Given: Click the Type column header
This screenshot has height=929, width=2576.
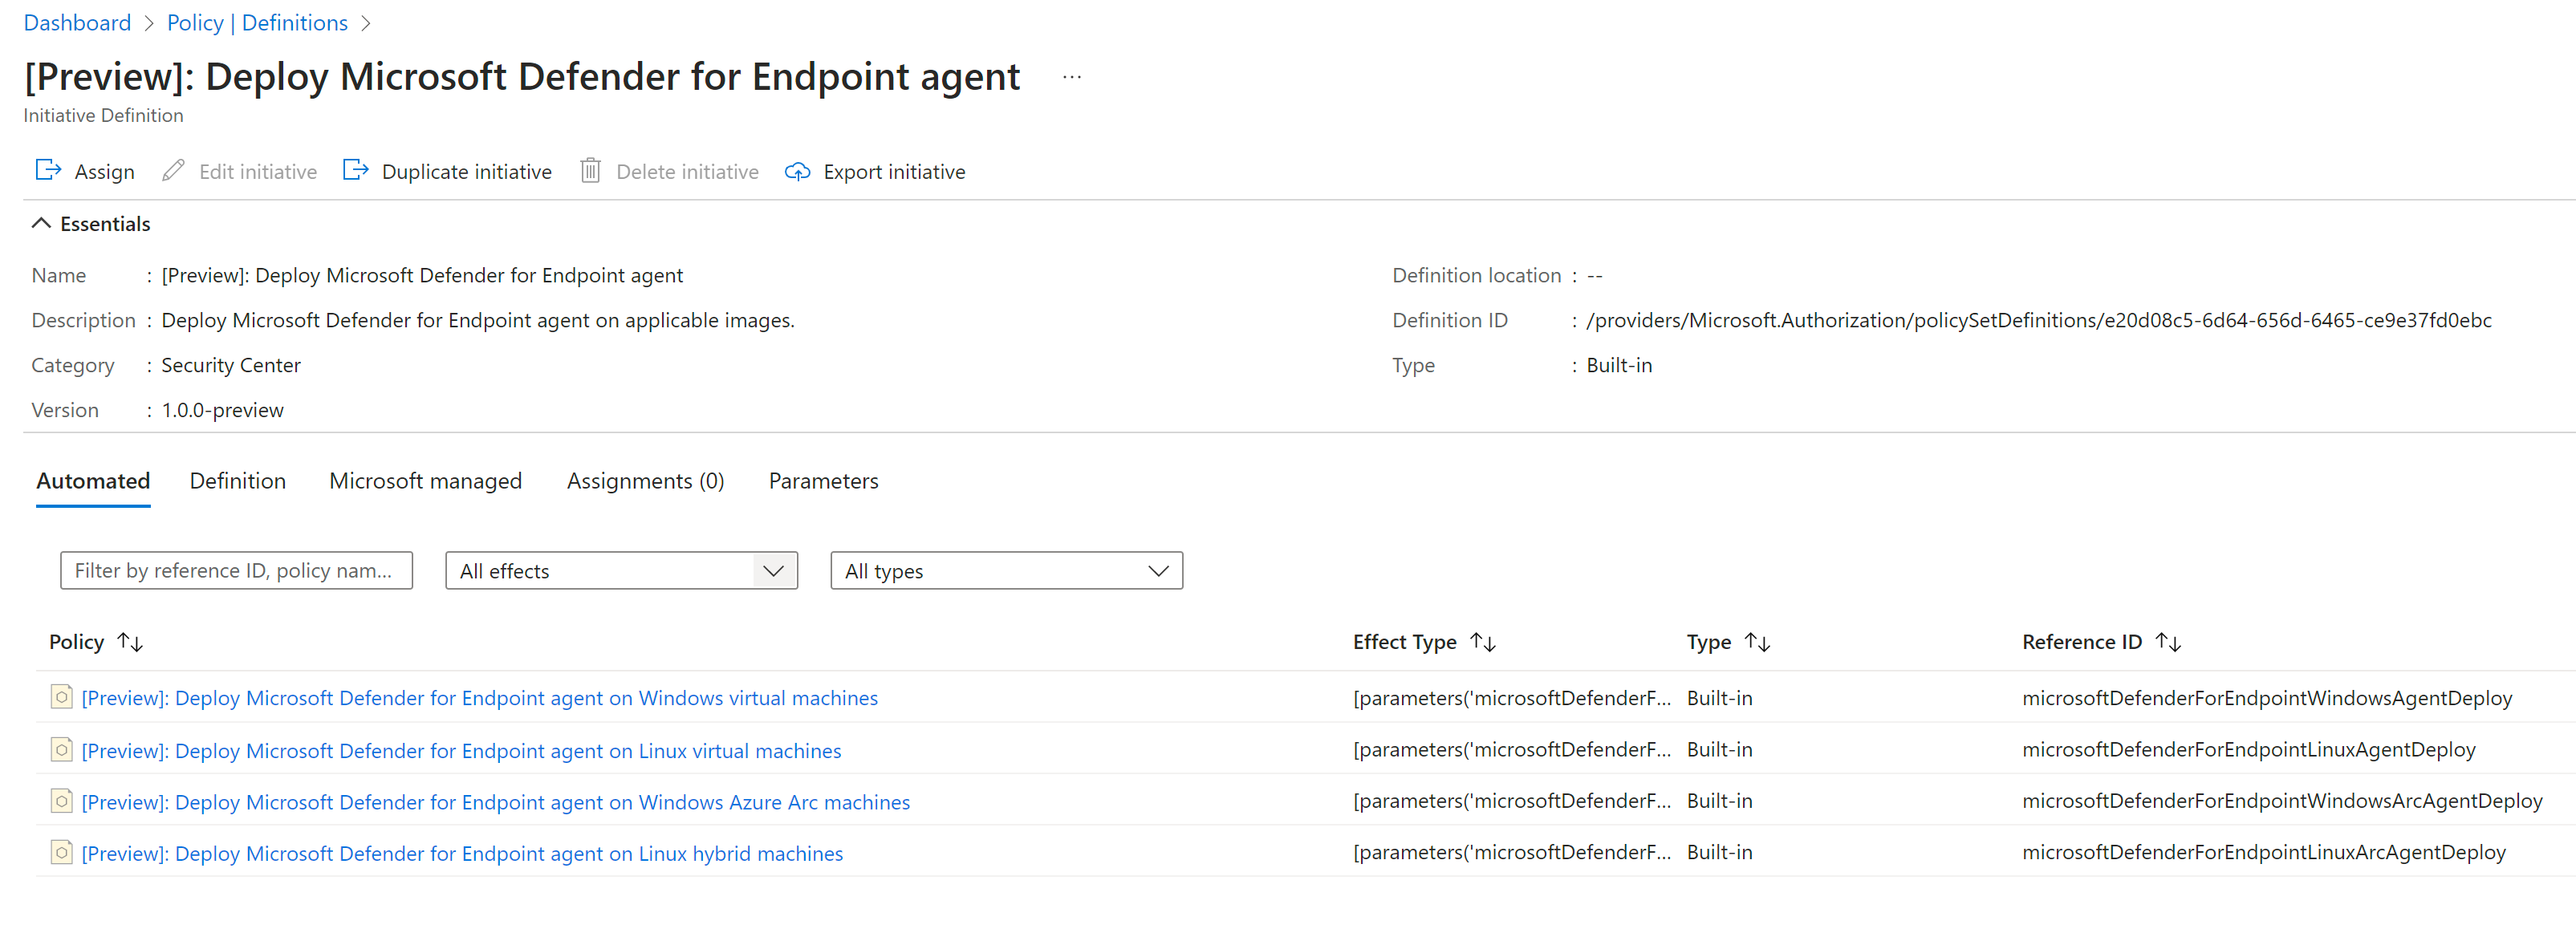Looking at the screenshot, I should point(1708,642).
